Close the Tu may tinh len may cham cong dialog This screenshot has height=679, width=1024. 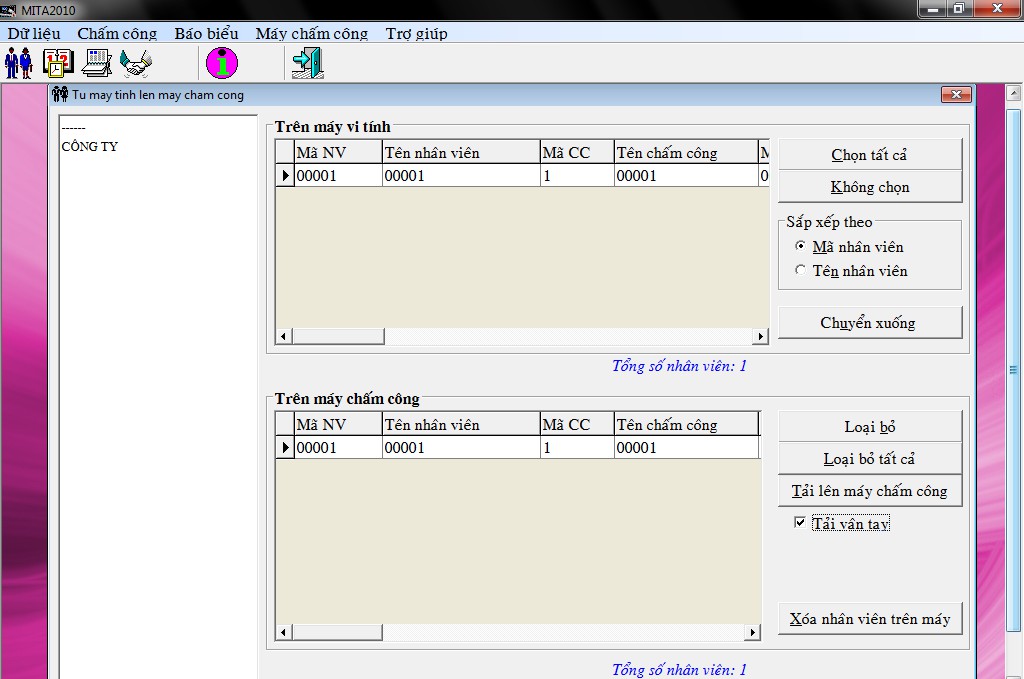[956, 95]
